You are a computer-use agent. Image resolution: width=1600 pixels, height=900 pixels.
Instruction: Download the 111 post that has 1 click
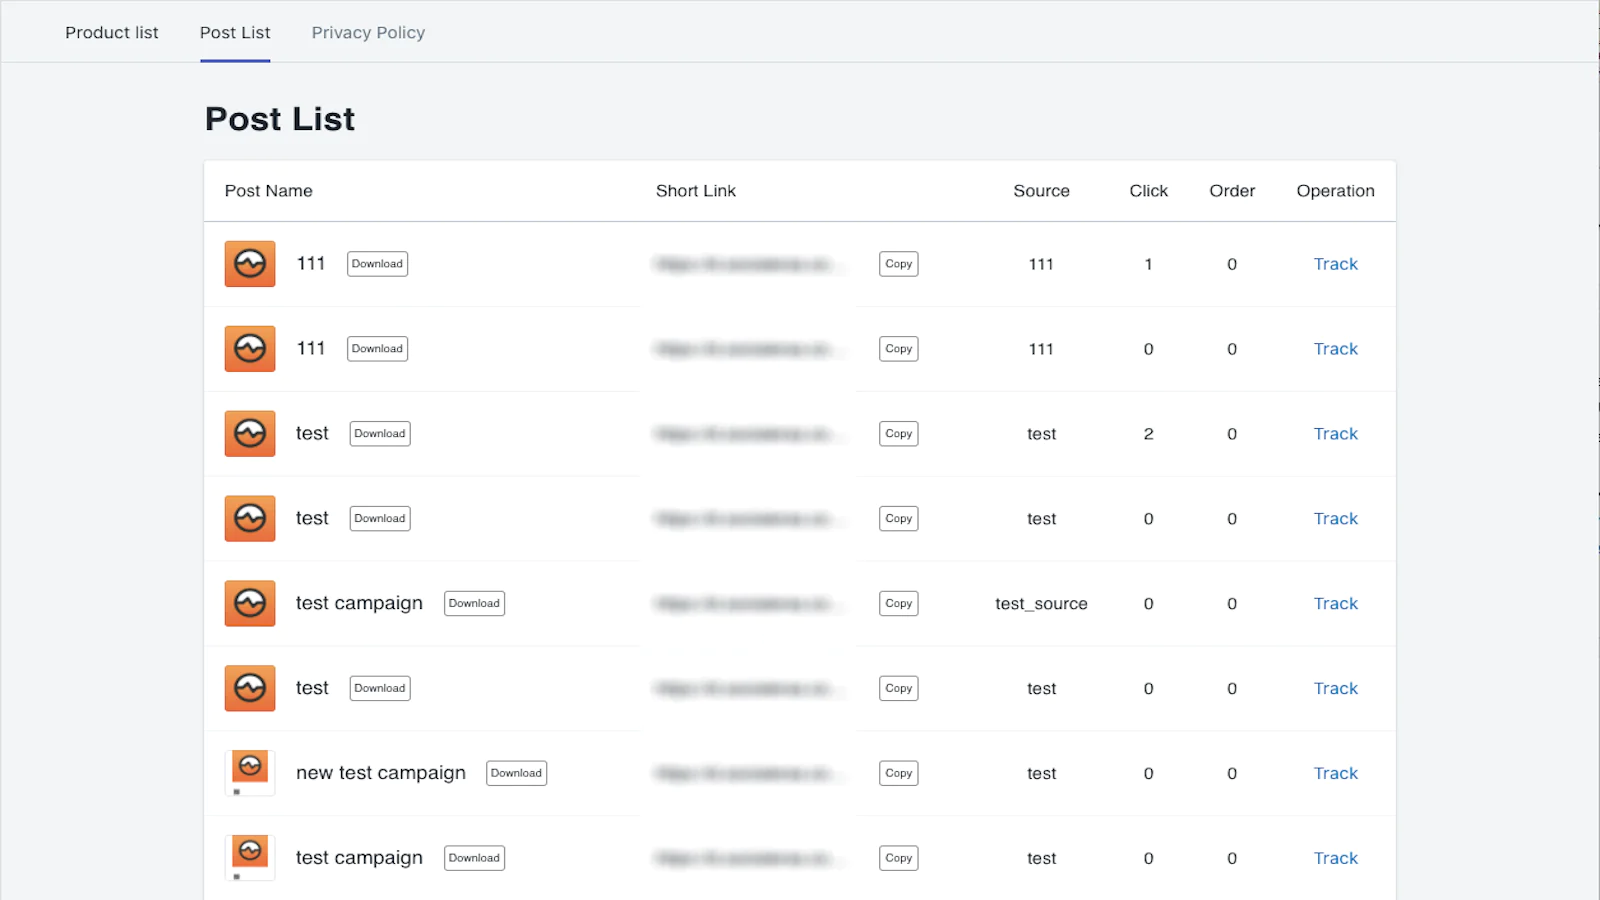377,264
